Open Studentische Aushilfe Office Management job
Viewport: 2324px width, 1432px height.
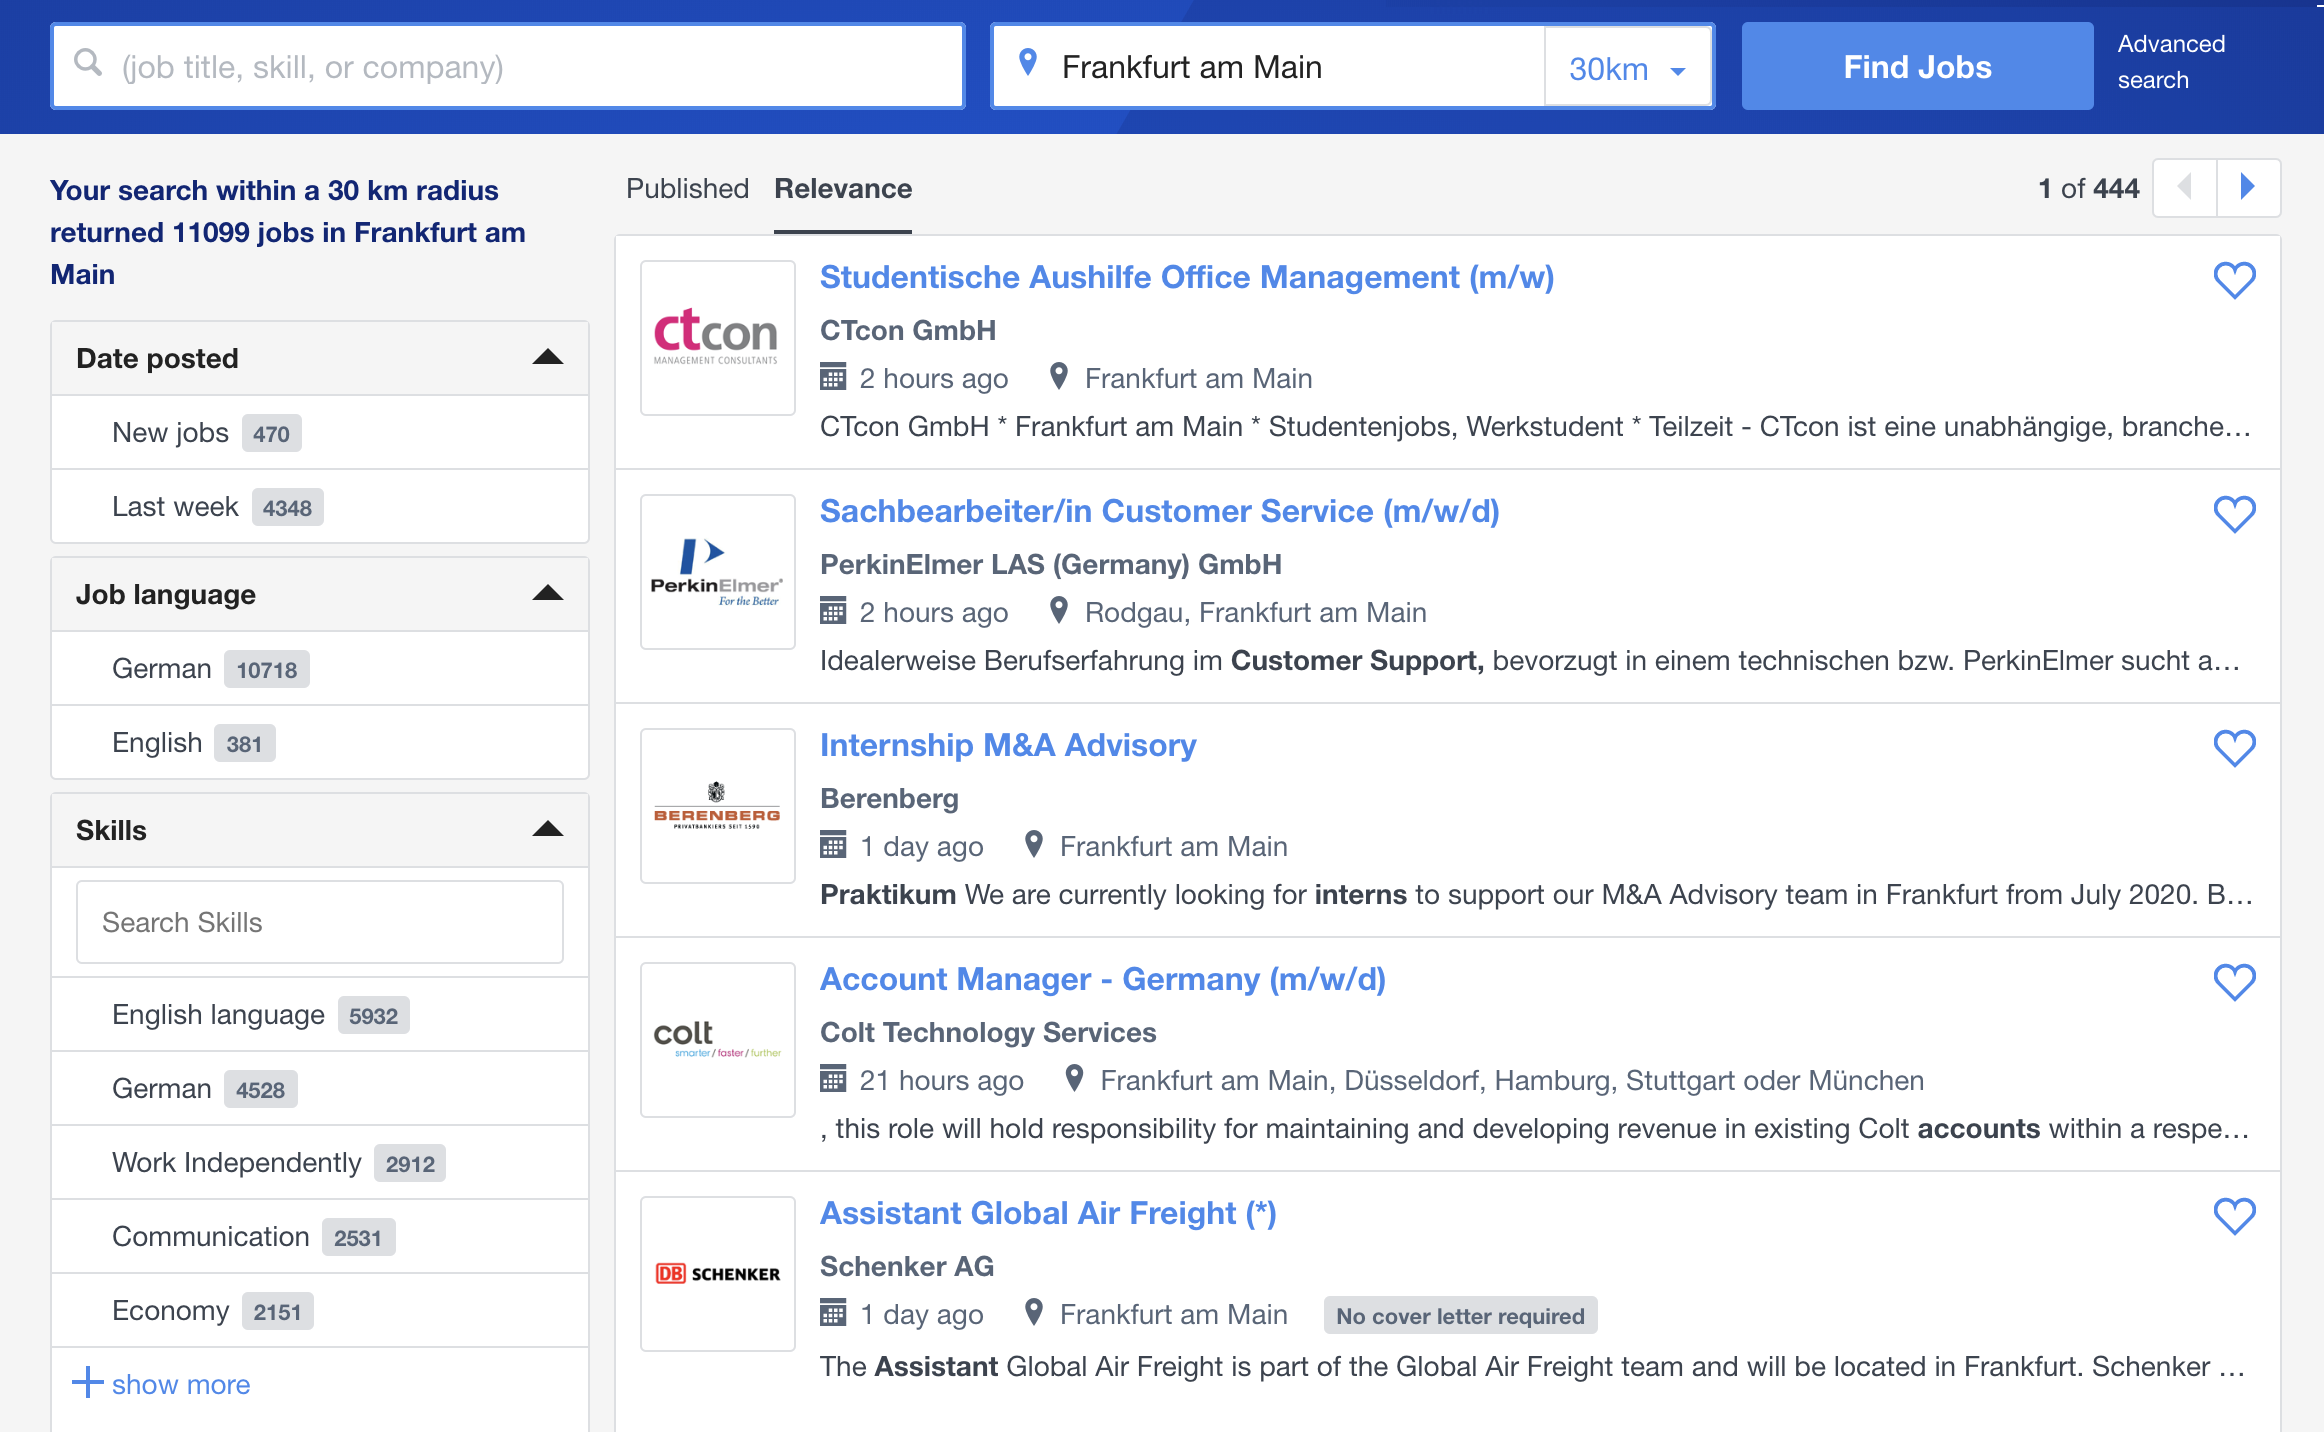tap(1187, 277)
